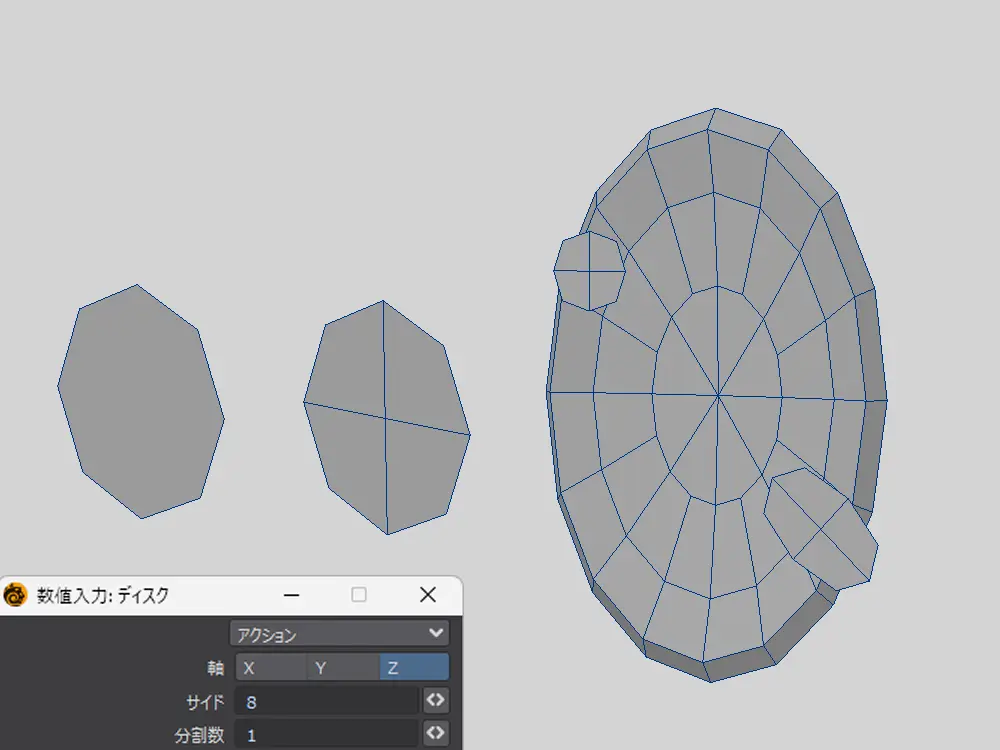This screenshot has height=750, width=1000.
Task: Select the Z axis button
Action: [x=413, y=667]
